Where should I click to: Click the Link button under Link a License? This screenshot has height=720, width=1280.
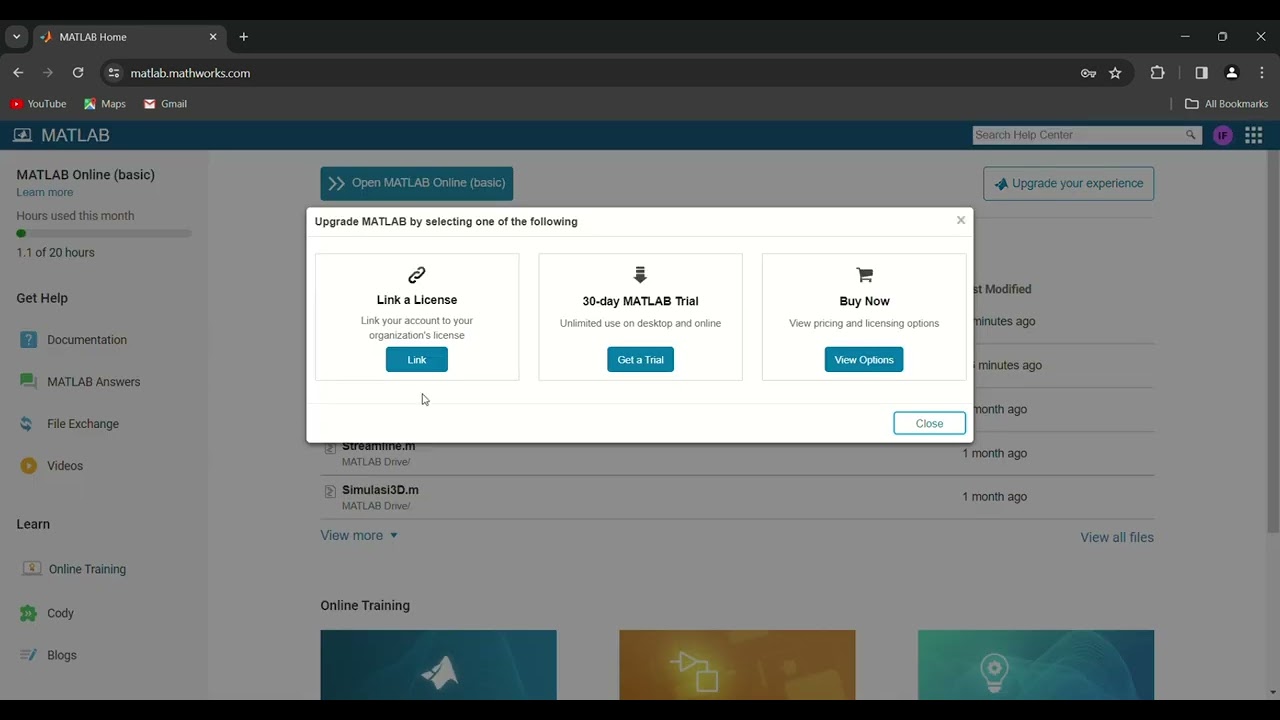click(x=417, y=360)
